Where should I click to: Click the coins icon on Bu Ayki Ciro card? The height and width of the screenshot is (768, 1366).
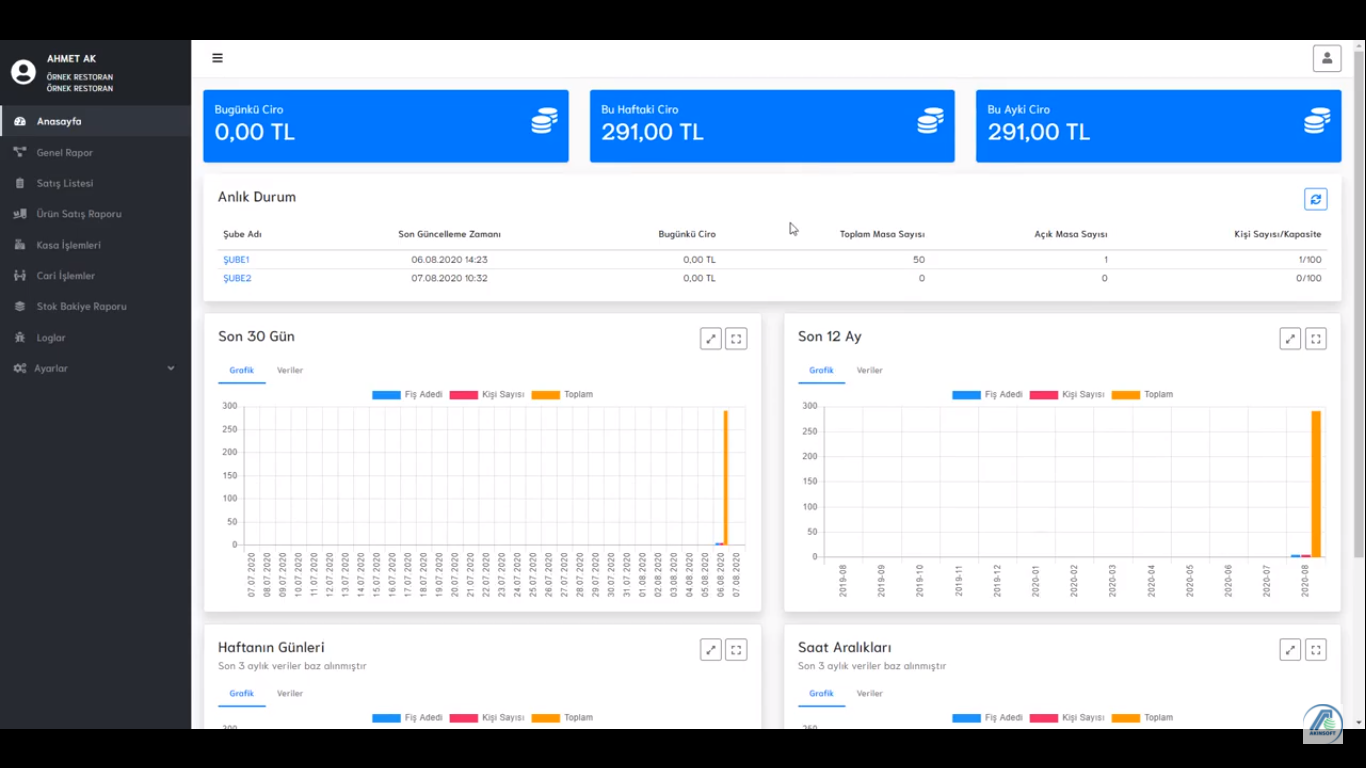[x=1317, y=121]
